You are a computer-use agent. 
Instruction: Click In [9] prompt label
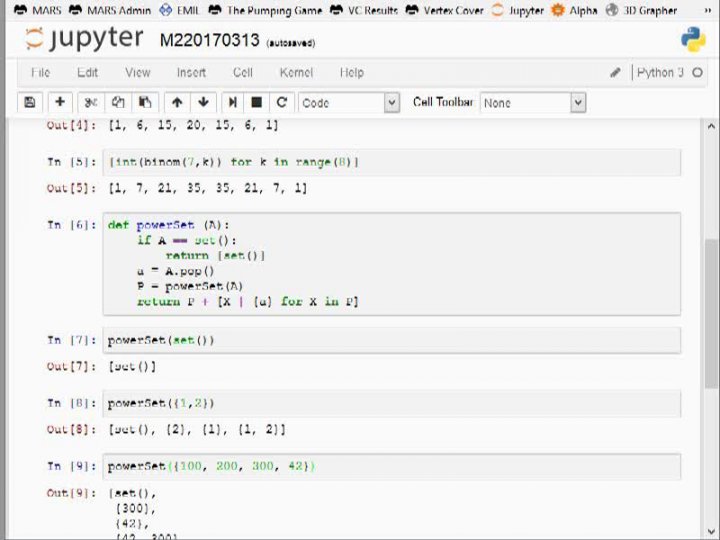(x=72, y=466)
